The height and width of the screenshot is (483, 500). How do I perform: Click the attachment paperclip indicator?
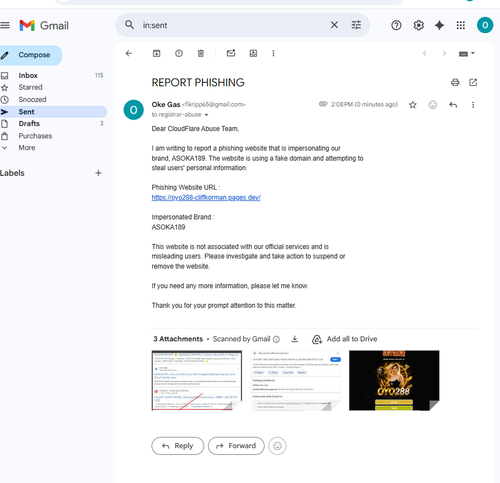pos(323,104)
